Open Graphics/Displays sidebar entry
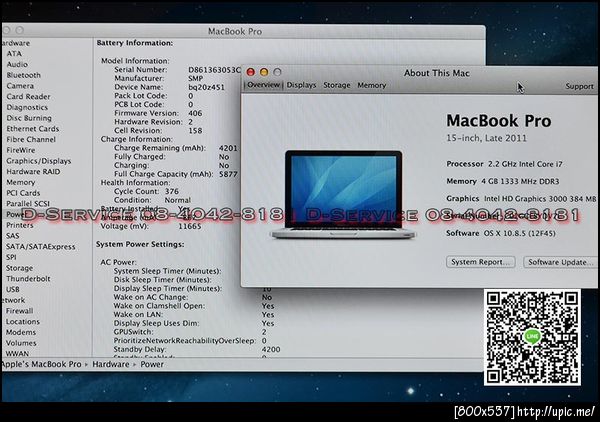 click(39, 161)
